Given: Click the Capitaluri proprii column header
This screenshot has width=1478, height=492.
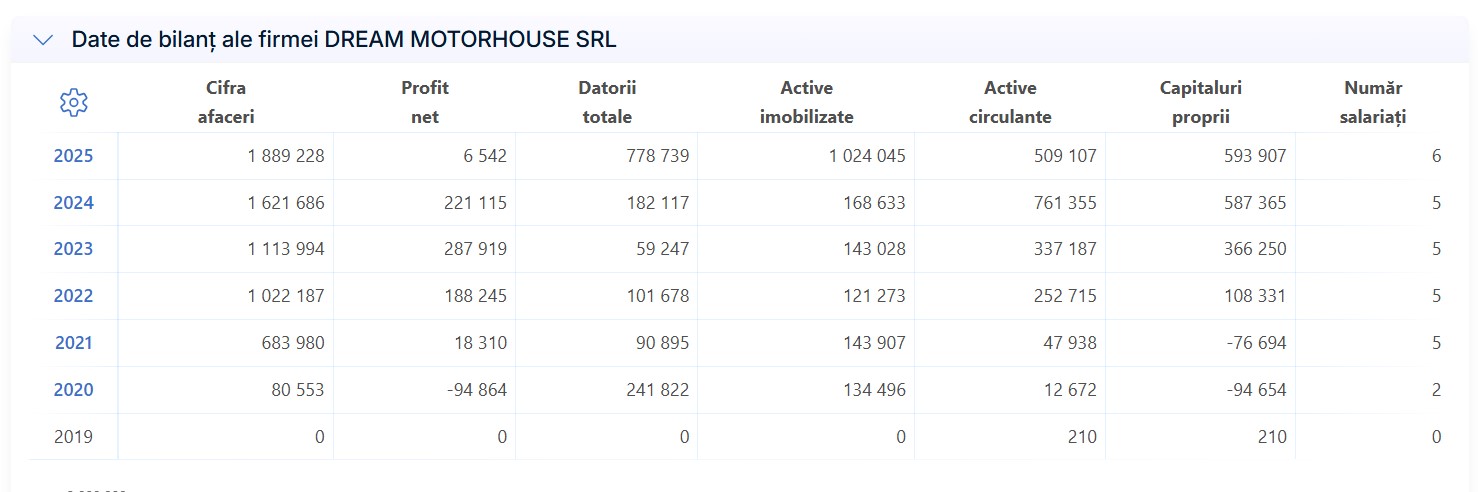Looking at the screenshot, I should point(1201,102).
